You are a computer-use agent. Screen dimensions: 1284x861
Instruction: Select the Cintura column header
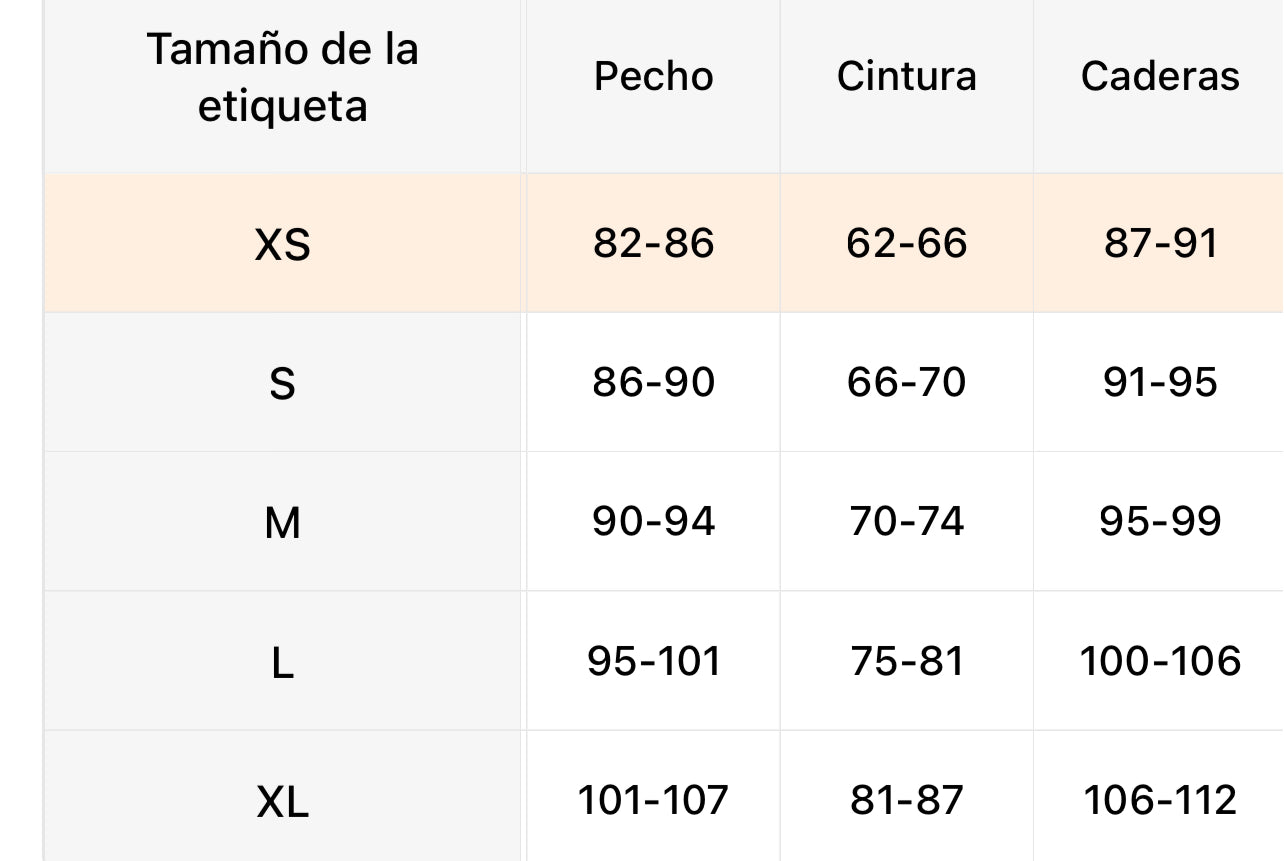[906, 77]
